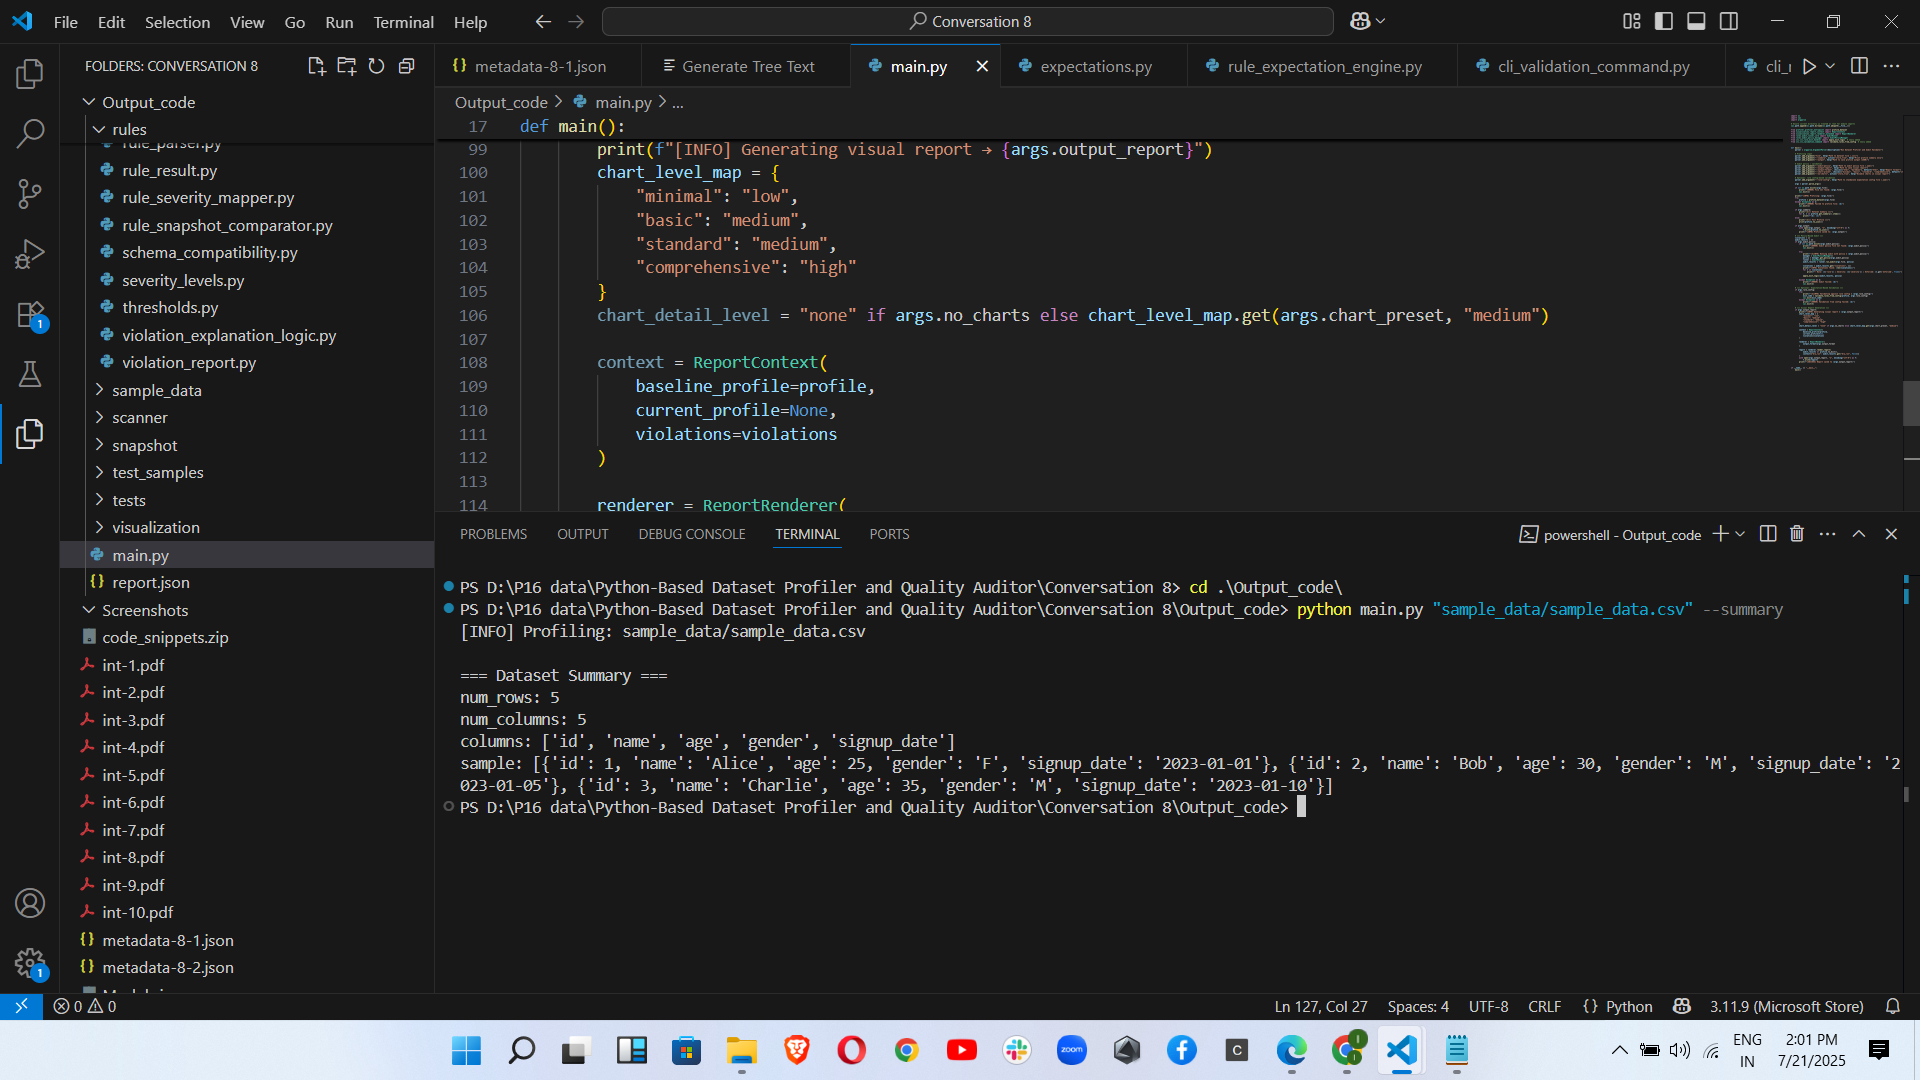Open File Explorer from taskbar
The height and width of the screenshot is (1080, 1920).
742,1050
